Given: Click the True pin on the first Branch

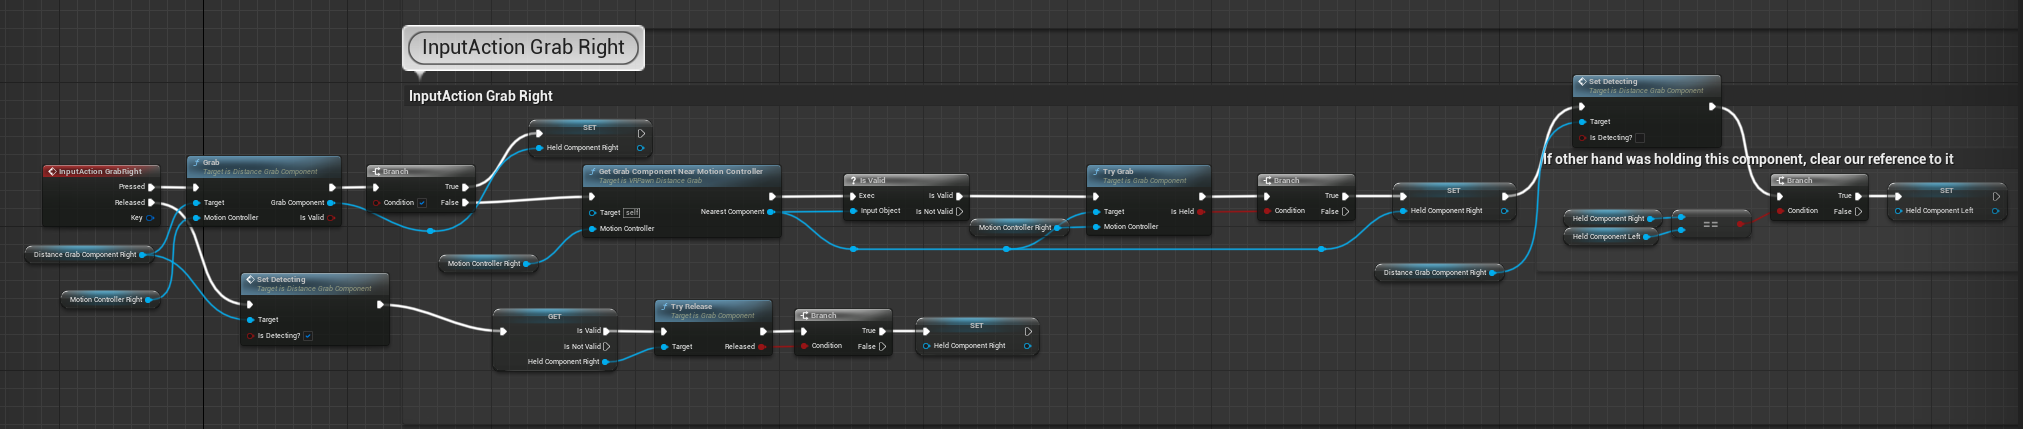Looking at the screenshot, I should [465, 187].
